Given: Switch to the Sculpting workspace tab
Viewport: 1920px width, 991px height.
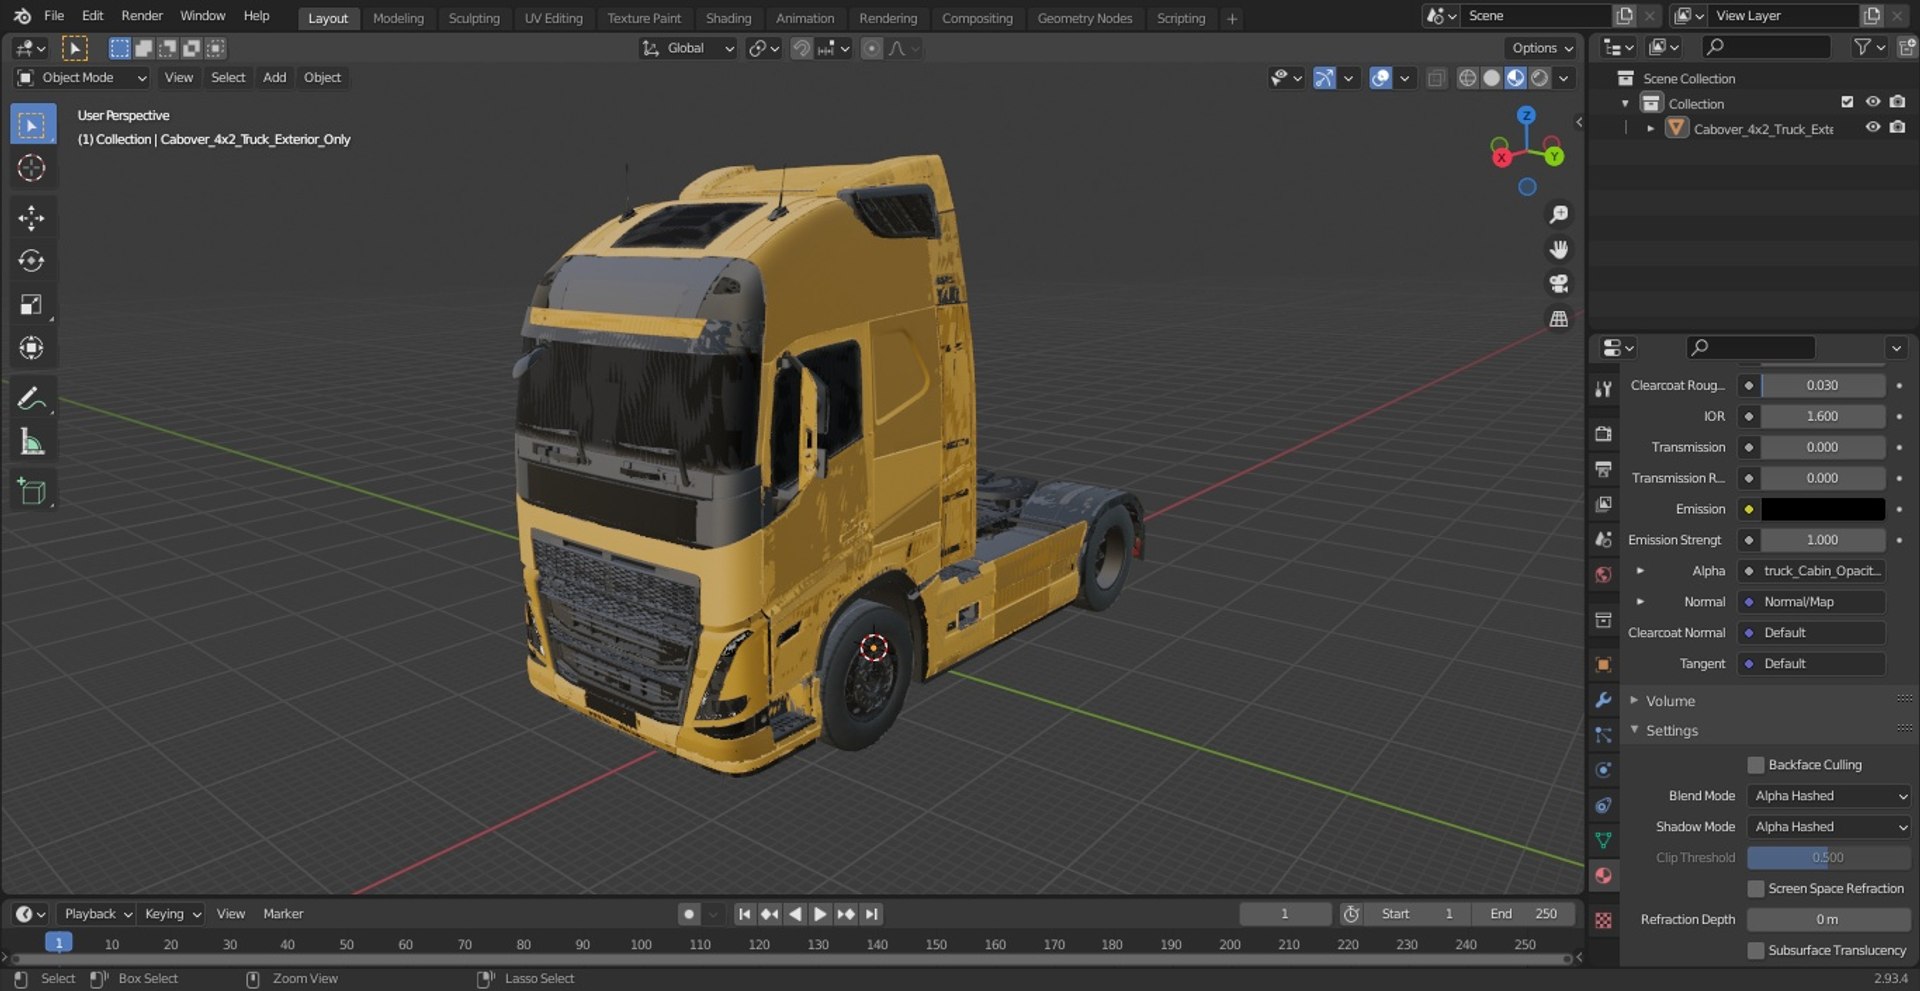Looking at the screenshot, I should [474, 18].
